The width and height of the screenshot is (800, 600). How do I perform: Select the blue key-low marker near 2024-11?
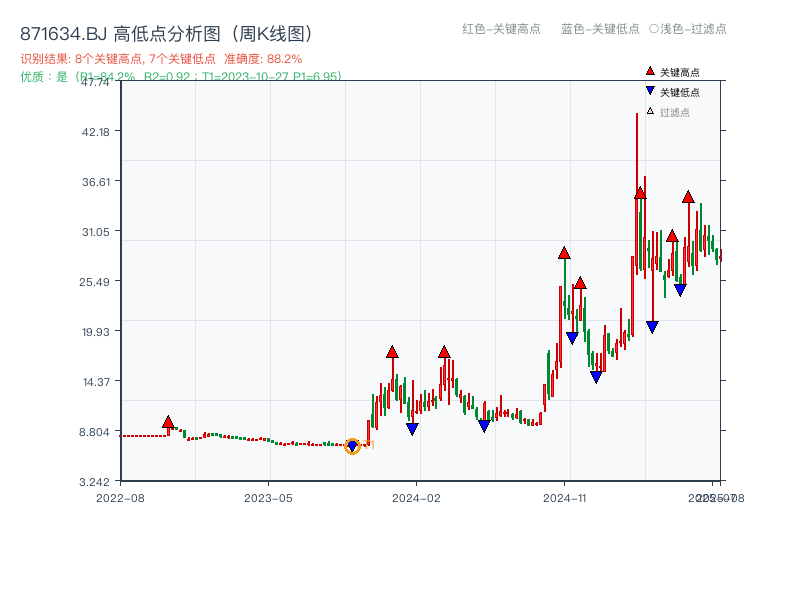(x=572, y=334)
